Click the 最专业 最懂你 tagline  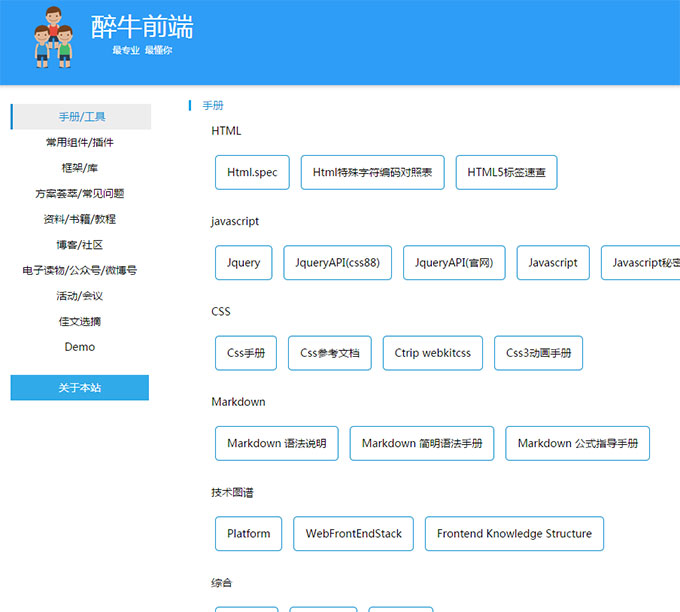click(142, 50)
